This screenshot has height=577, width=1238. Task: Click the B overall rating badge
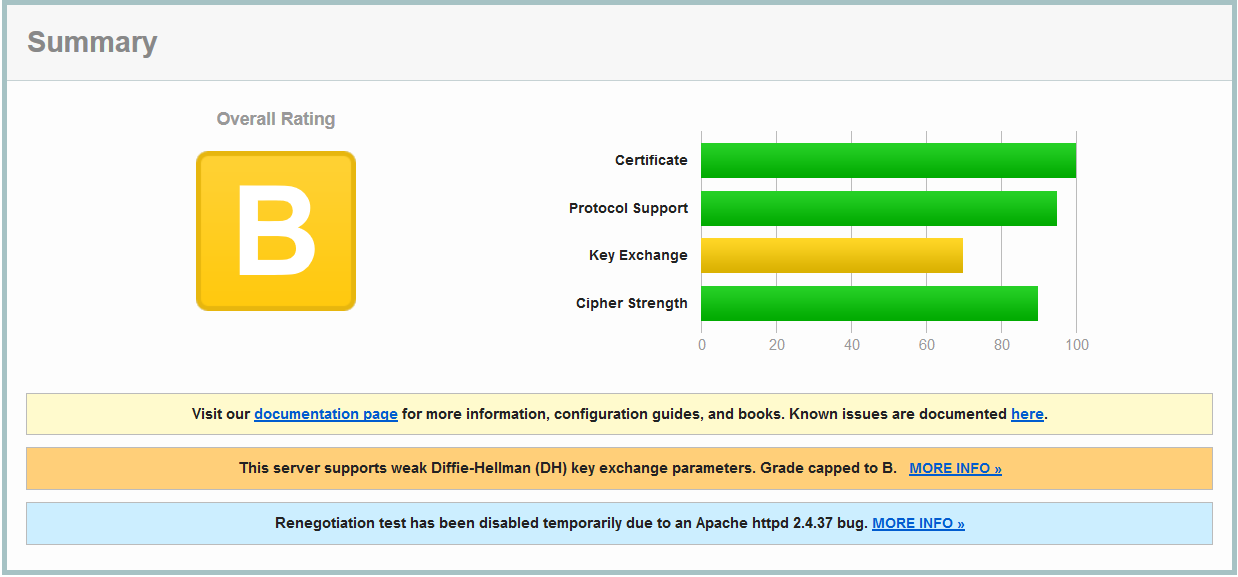click(276, 231)
